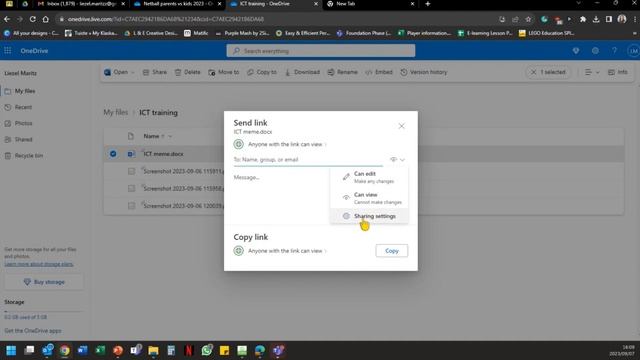Open Chrome from the taskbar
Viewport: 640px width, 360px height.
tap(64, 350)
